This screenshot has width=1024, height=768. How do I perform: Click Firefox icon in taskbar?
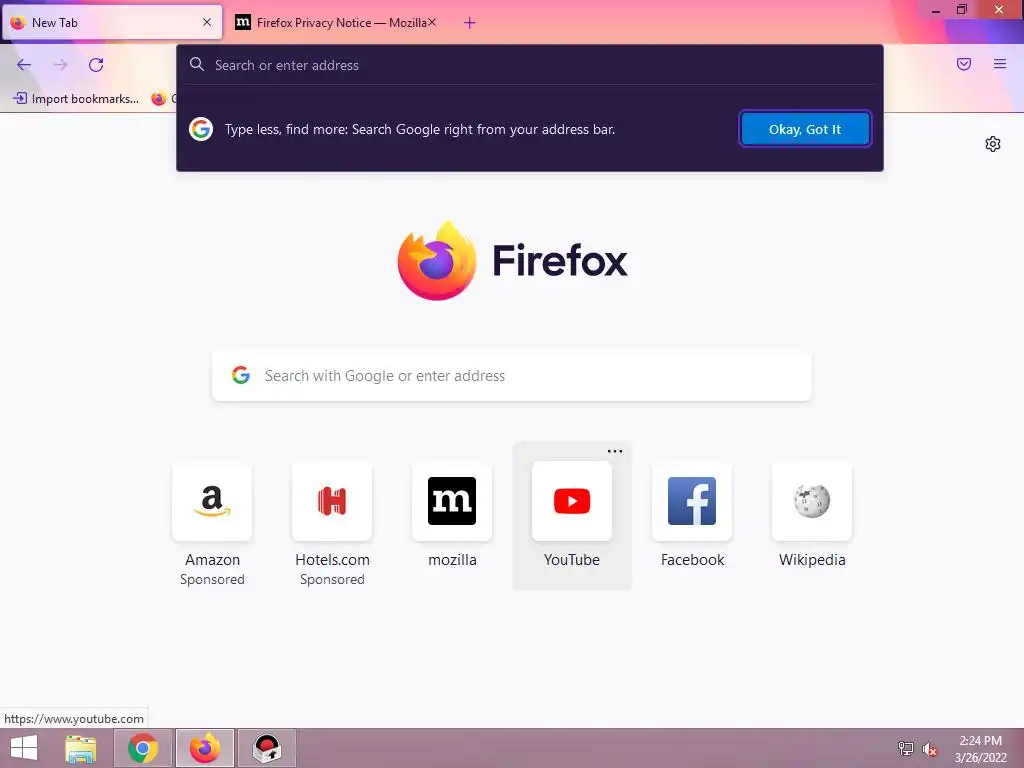tap(205, 748)
